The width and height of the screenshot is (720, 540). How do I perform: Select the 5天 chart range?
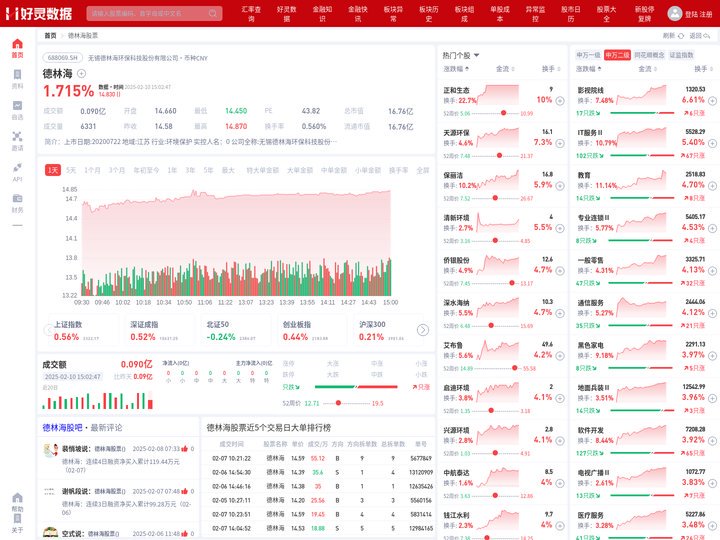point(71,170)
